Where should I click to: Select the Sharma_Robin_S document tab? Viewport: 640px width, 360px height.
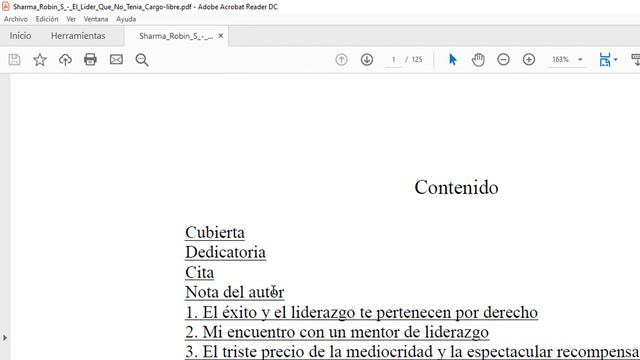point(176,36)
